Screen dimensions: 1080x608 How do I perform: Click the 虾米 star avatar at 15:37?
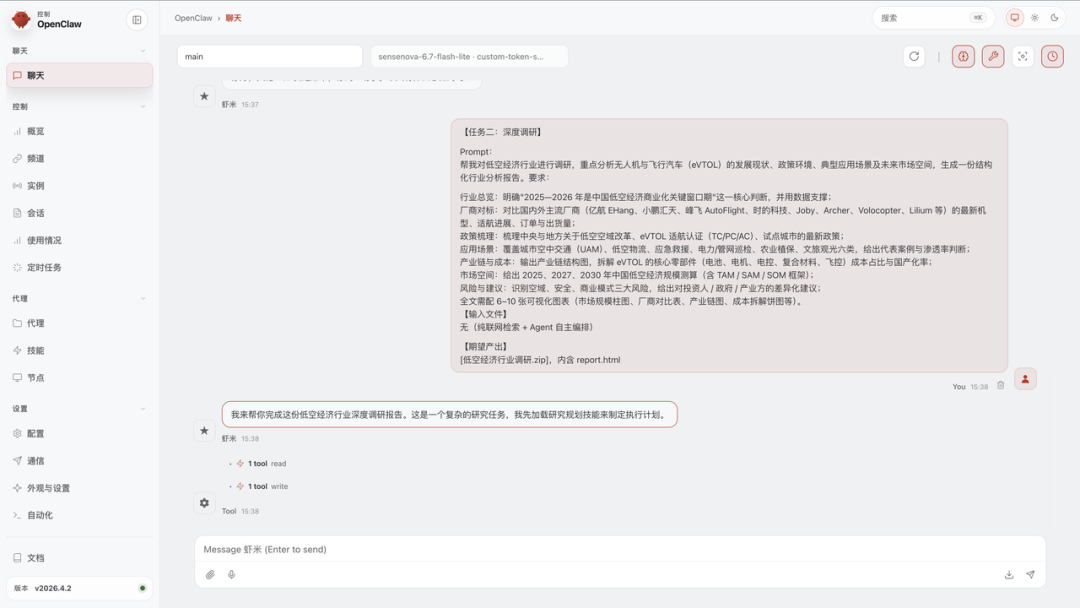point(204,96)
